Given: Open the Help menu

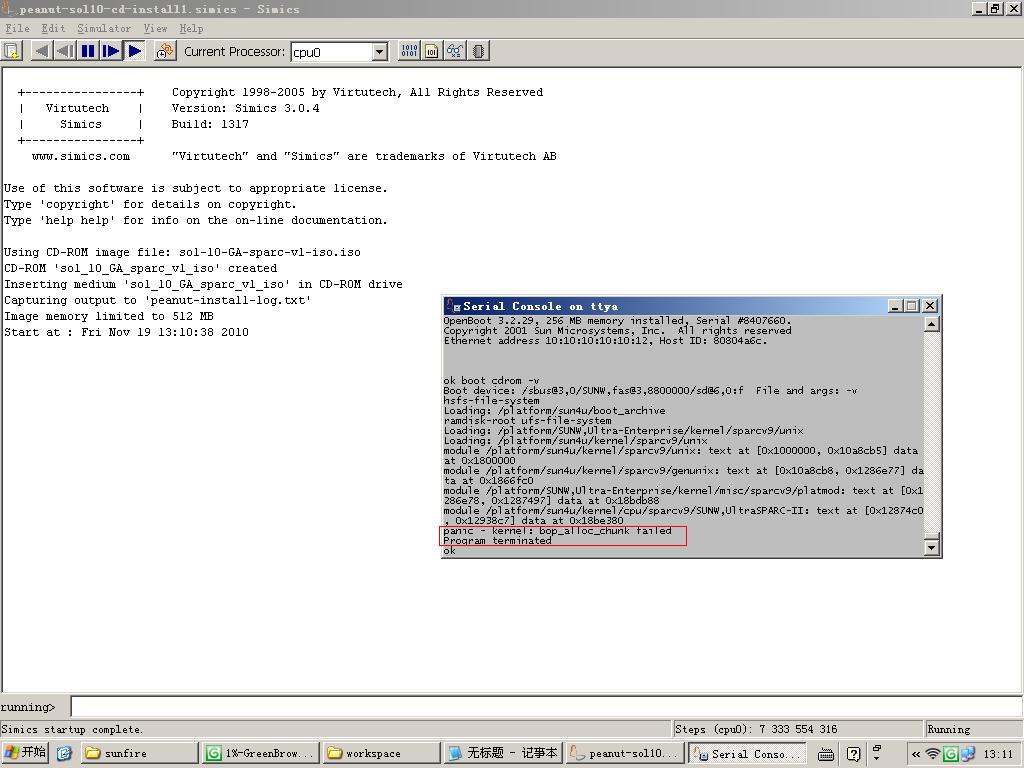Looking at the screenshot, I should (191, 28).
